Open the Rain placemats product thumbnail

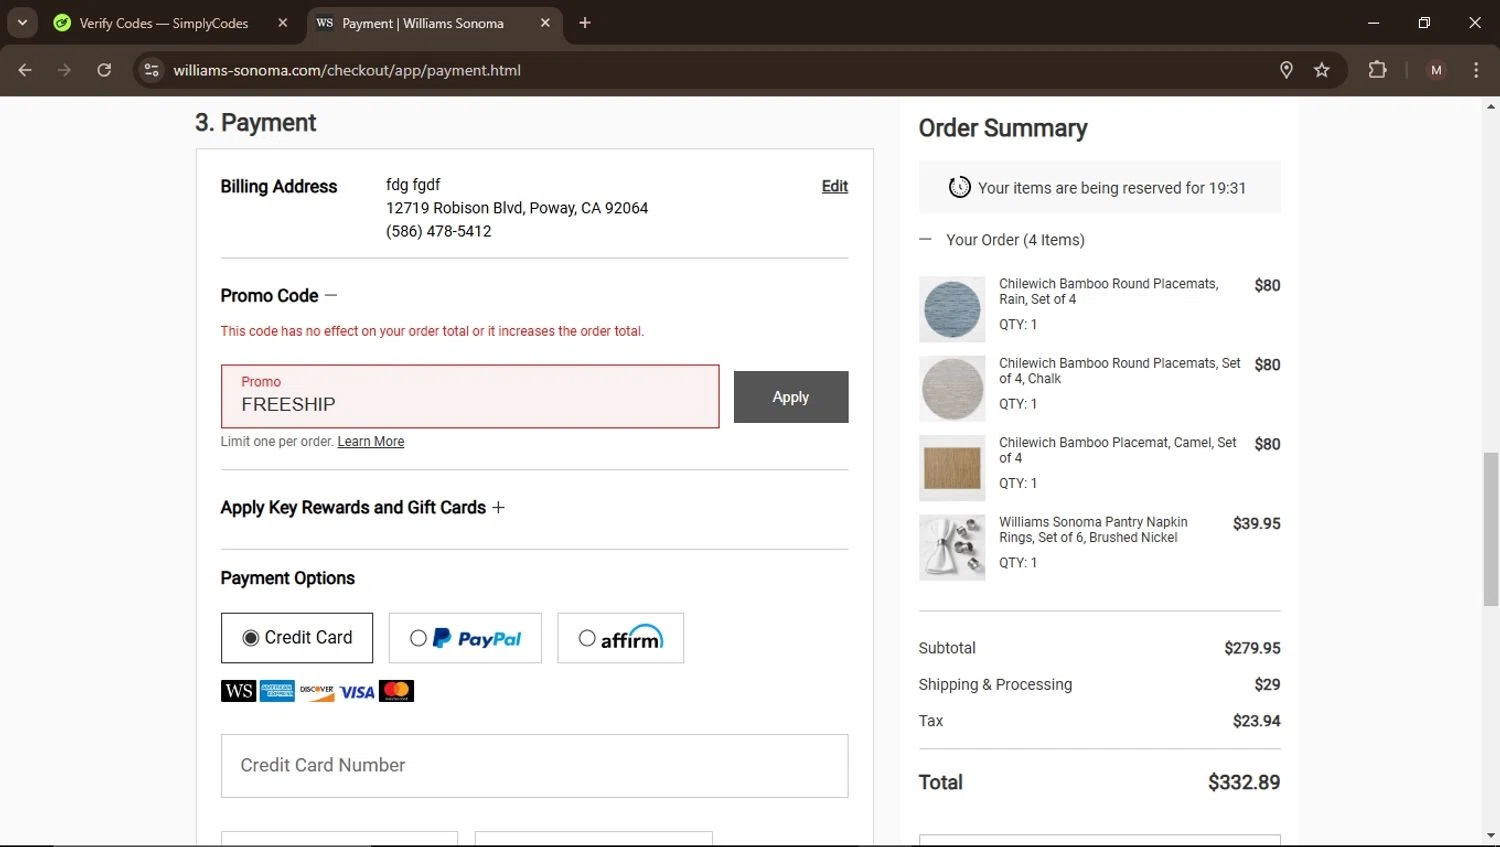[952, 309]
